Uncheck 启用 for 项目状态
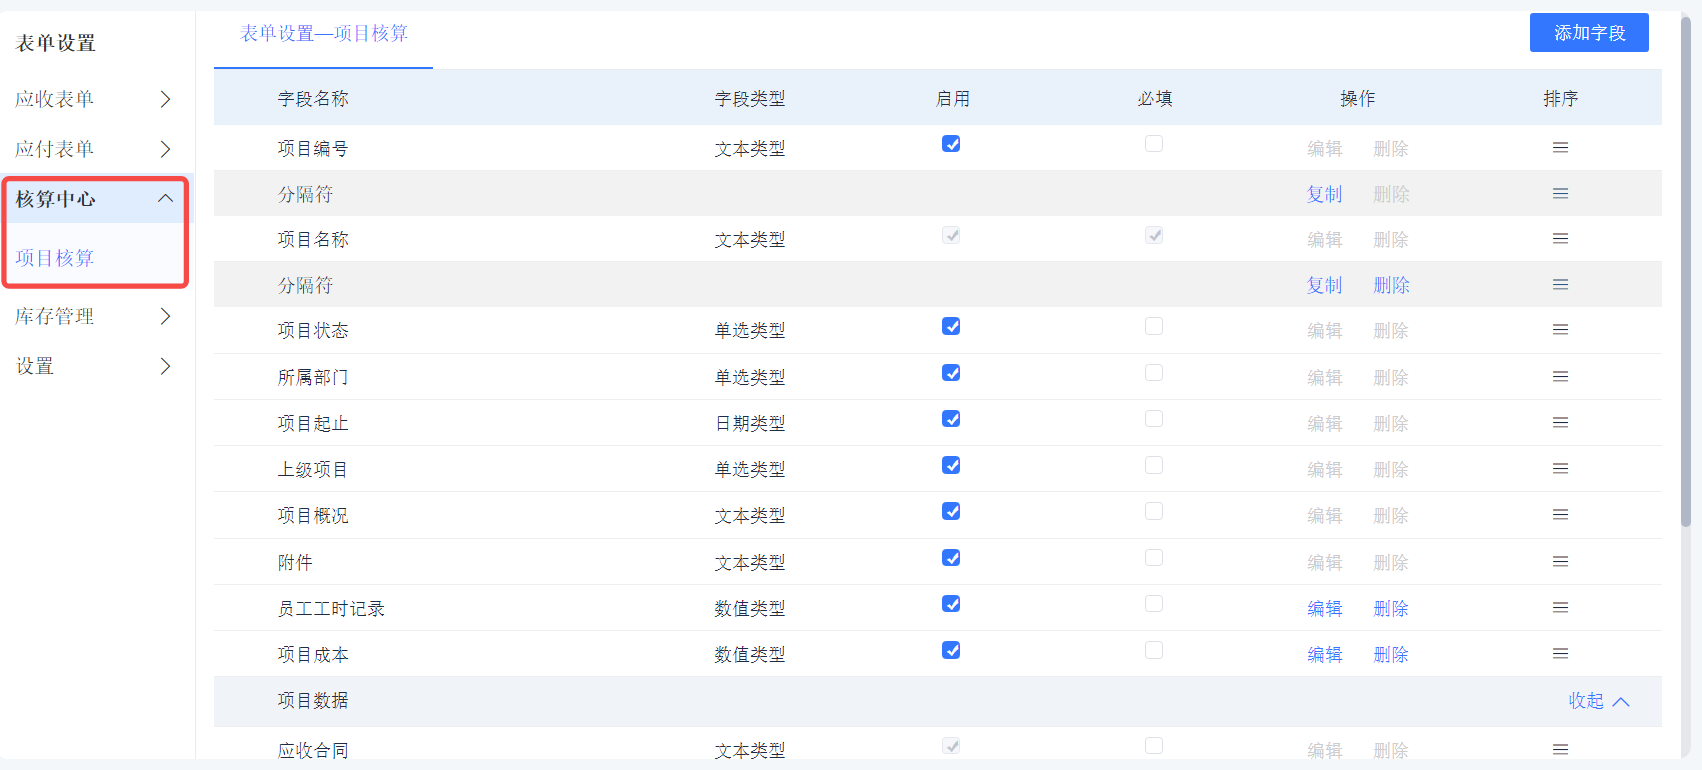1702x770 pixels. click(951, 326)
